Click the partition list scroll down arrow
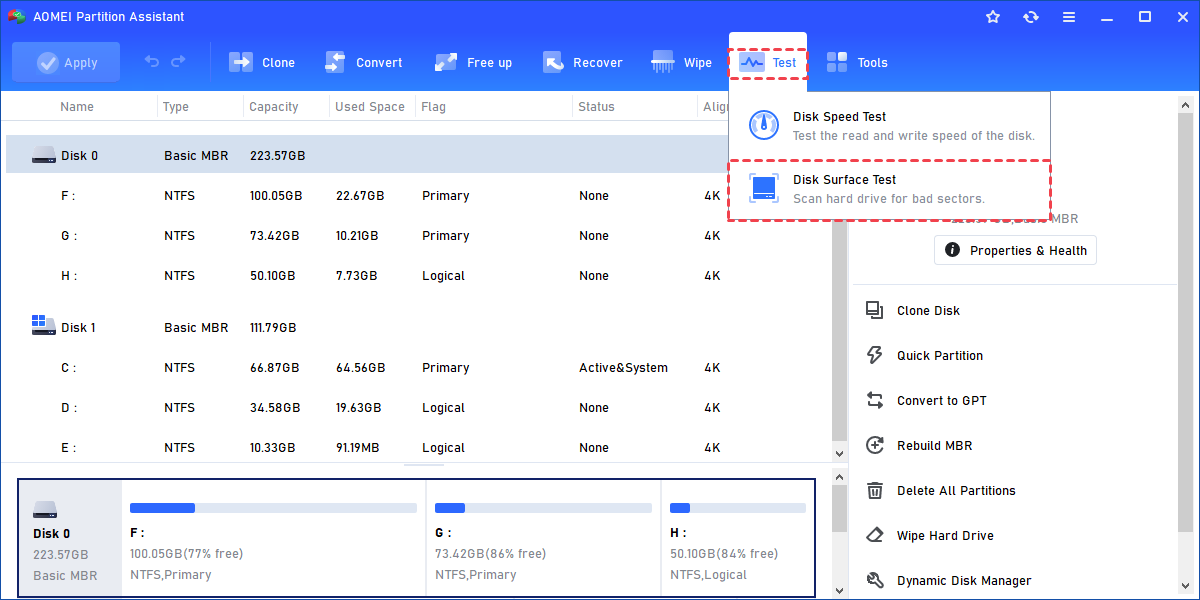This screenshot has height=600, width=1200. (839, 453)
